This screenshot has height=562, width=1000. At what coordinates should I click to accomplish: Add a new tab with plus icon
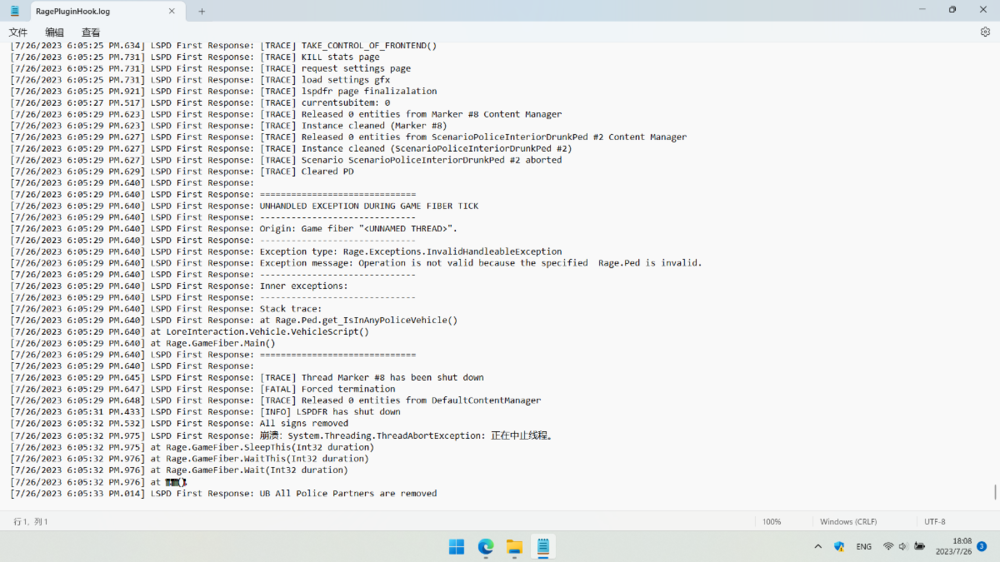coord(201,11)
